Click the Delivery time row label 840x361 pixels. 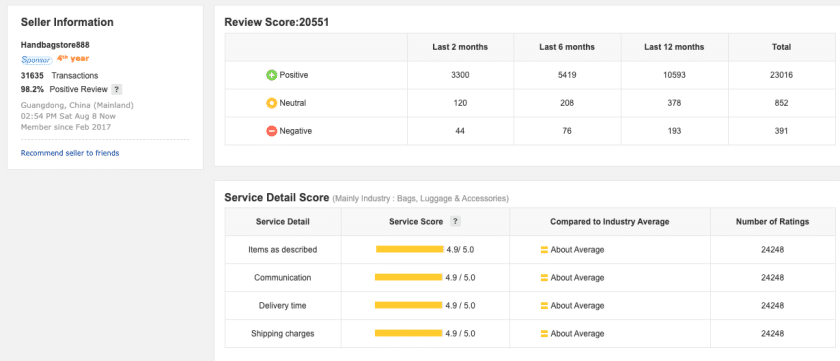point(283,306)
